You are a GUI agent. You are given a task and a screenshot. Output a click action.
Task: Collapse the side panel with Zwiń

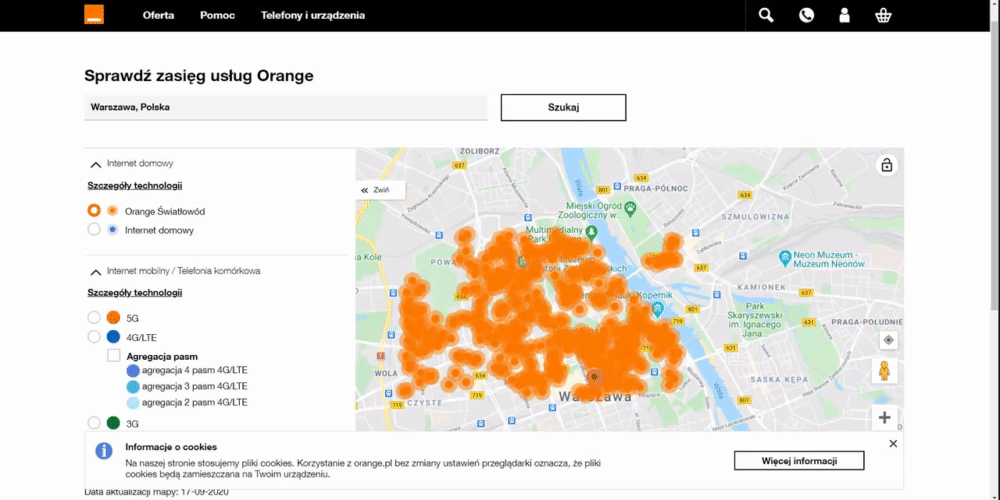(x=380, y=190)
